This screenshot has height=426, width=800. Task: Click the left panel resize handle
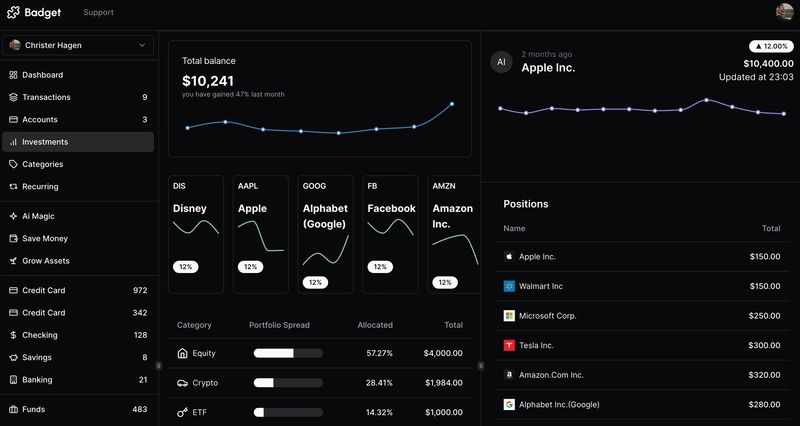click(159, 365)
